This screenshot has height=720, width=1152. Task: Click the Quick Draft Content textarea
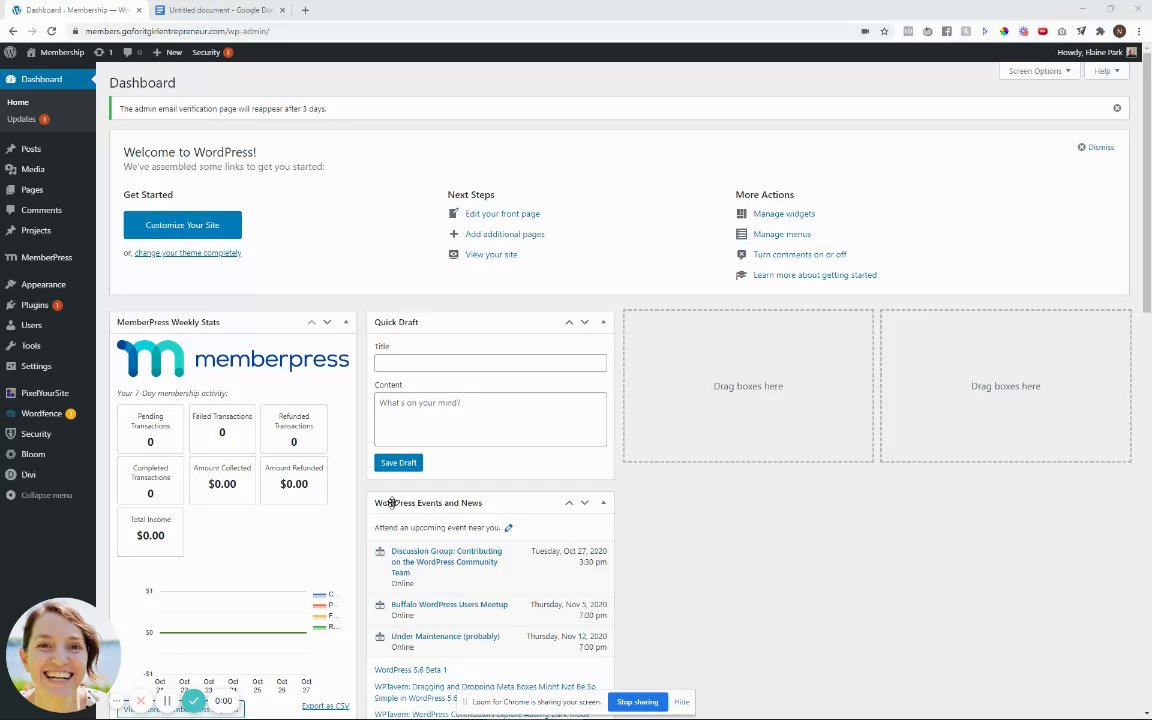(x=490, y=420)
